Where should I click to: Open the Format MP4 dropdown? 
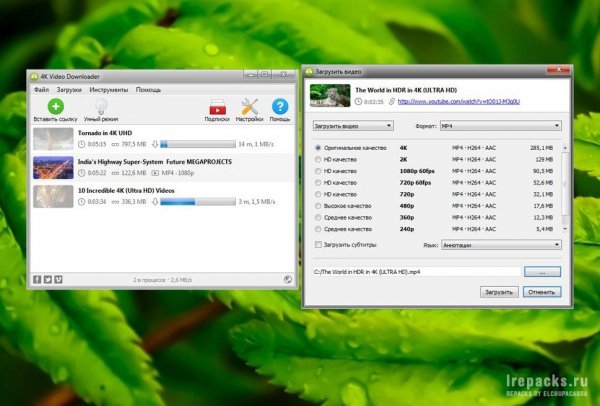click(x=501, y=126)
